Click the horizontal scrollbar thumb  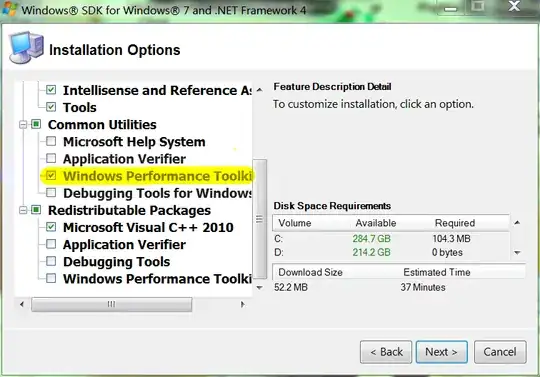pyautogui.click(x=112, y=304)
